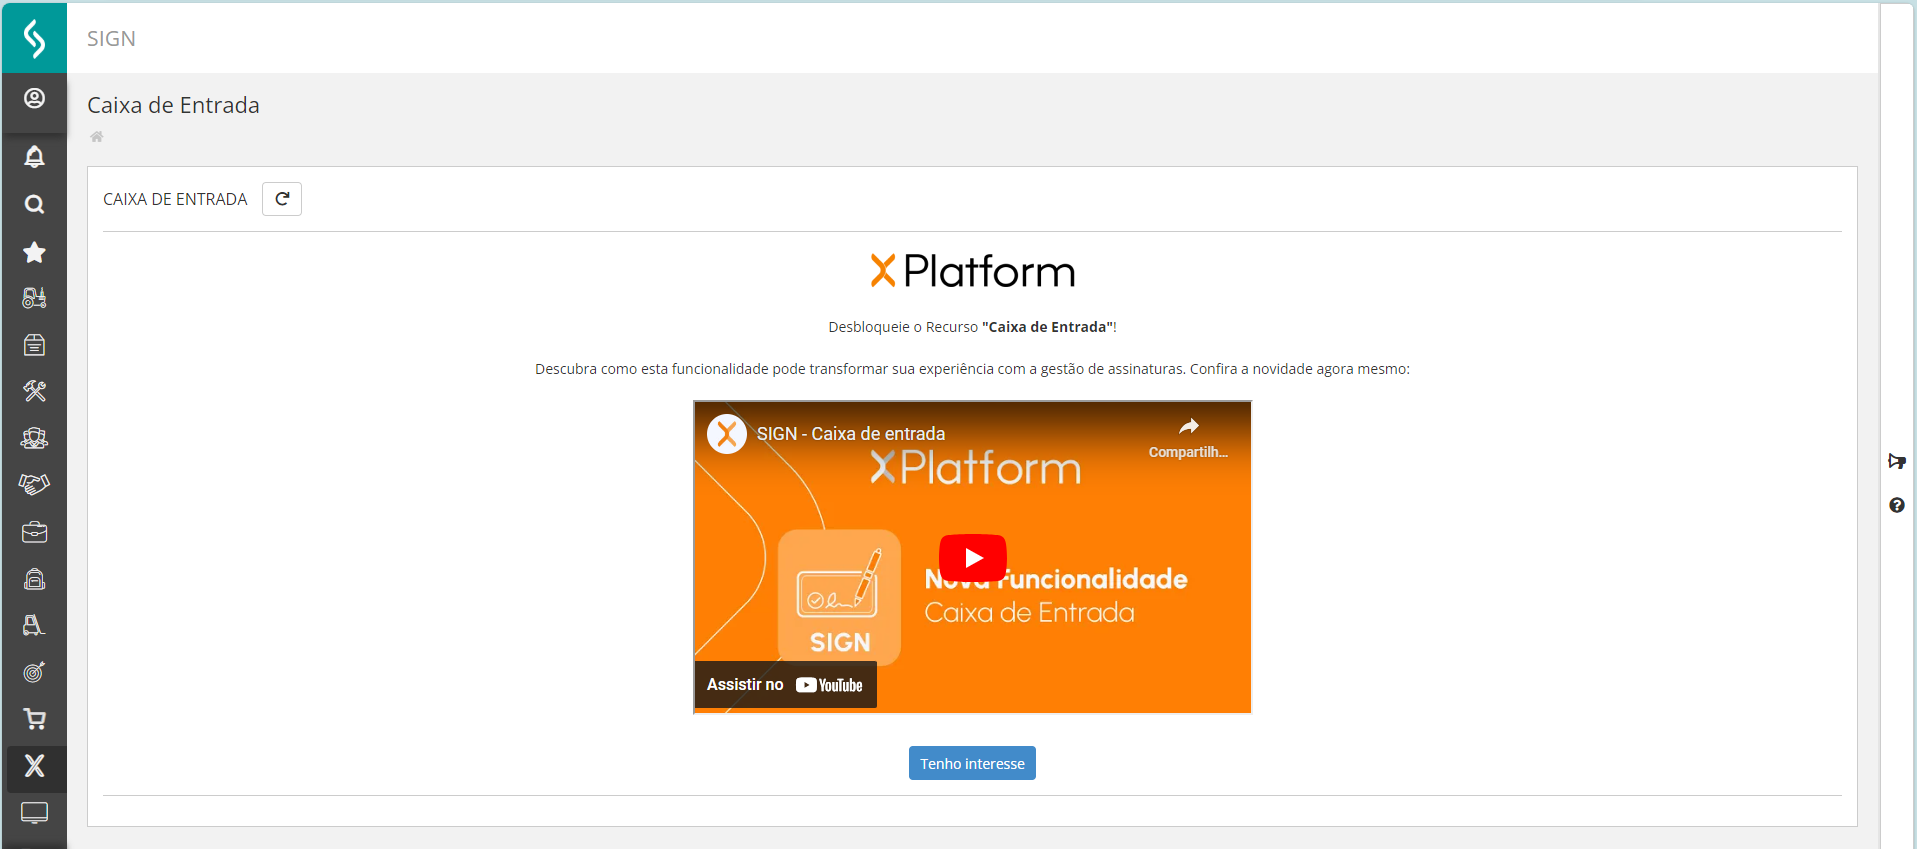
Task: Click the Compartilhar share arrow on video
Action: point(1188,437)
